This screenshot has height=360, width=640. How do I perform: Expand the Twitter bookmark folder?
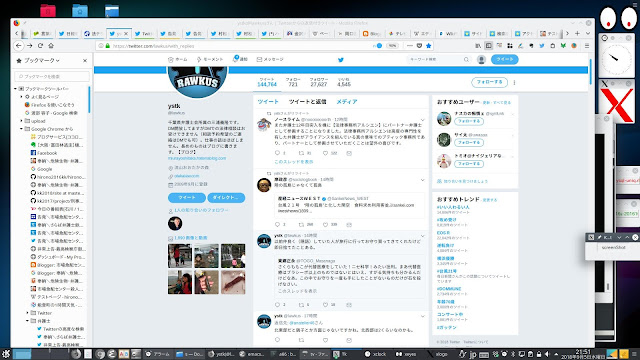point(28,313)
